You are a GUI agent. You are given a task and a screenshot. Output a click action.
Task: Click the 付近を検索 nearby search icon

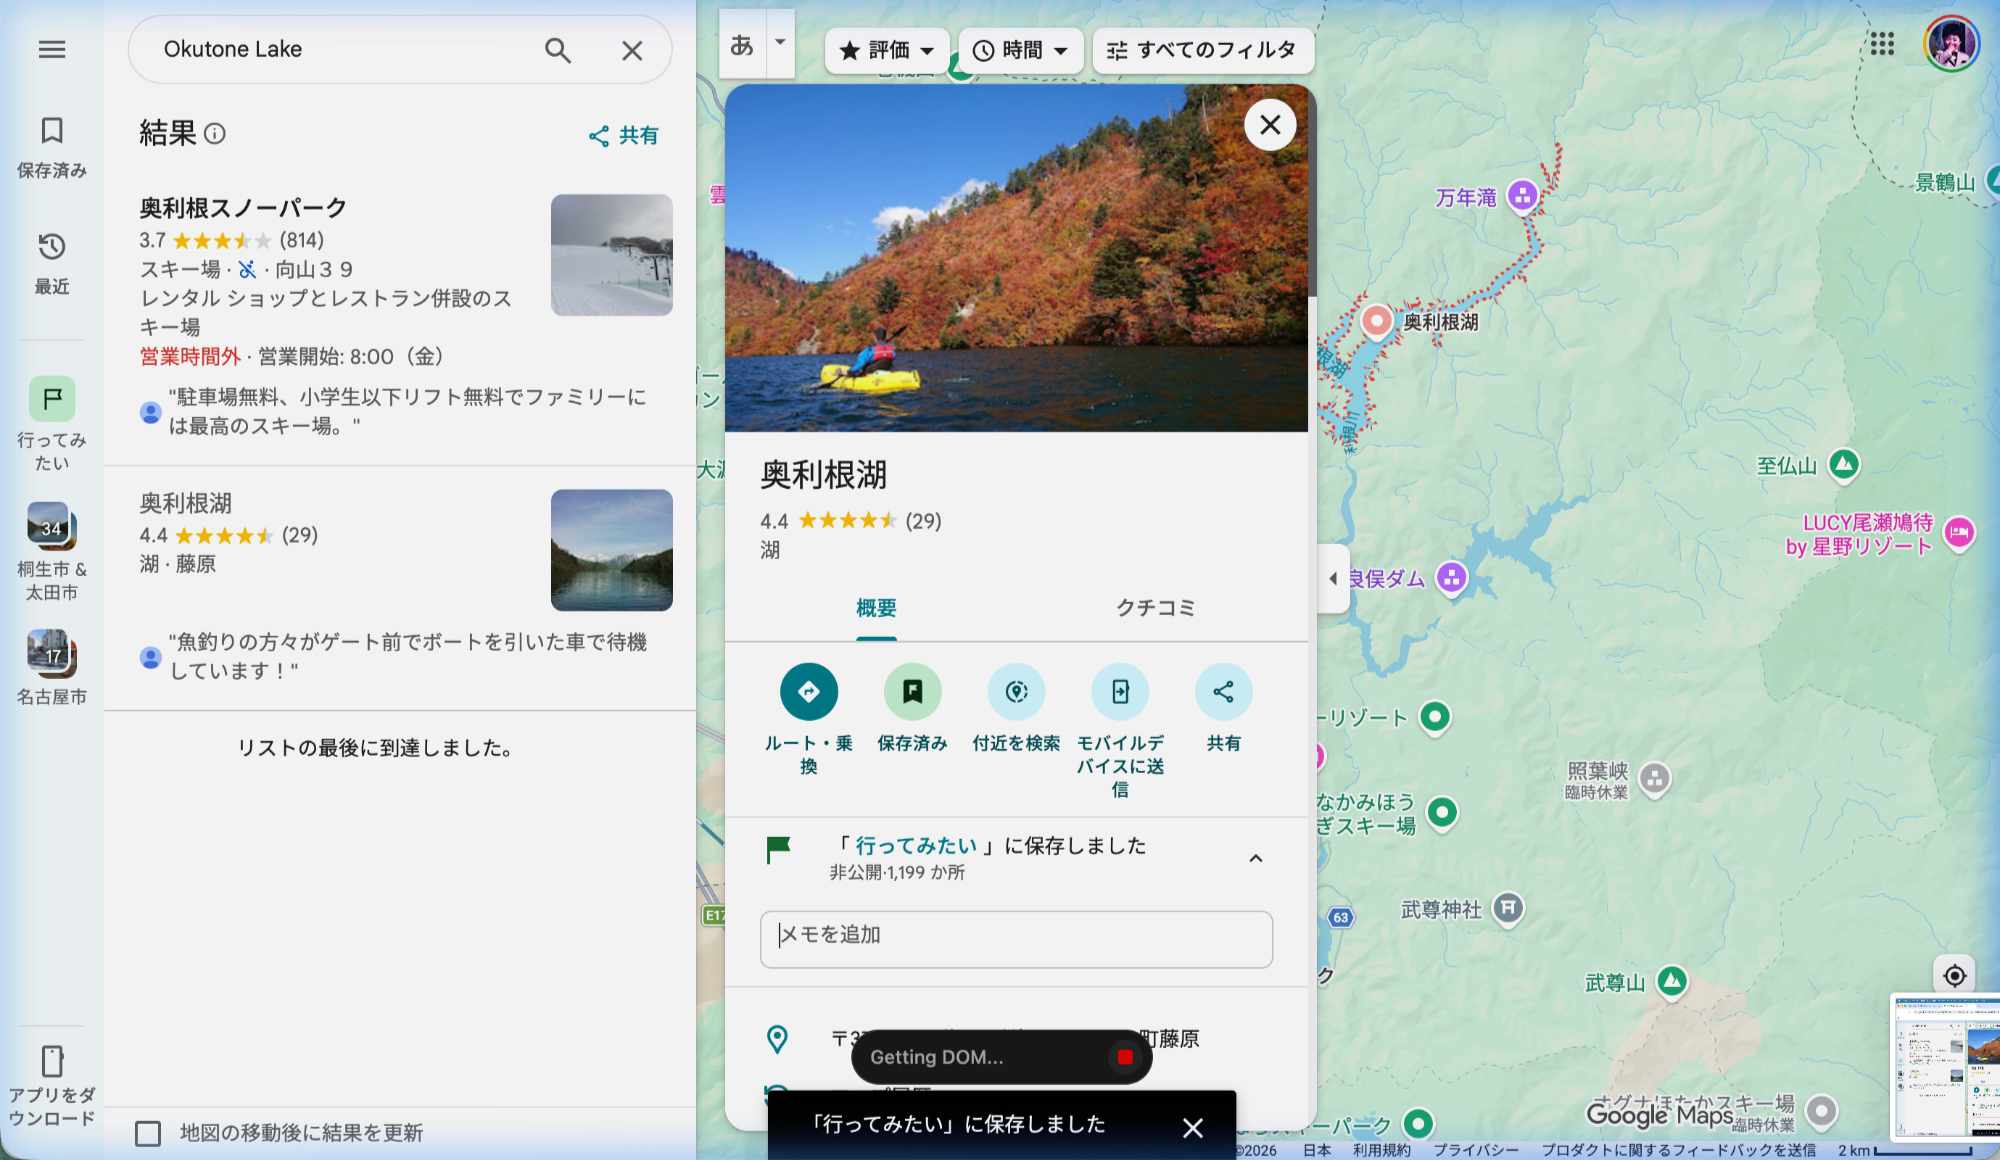(1016, 691)
